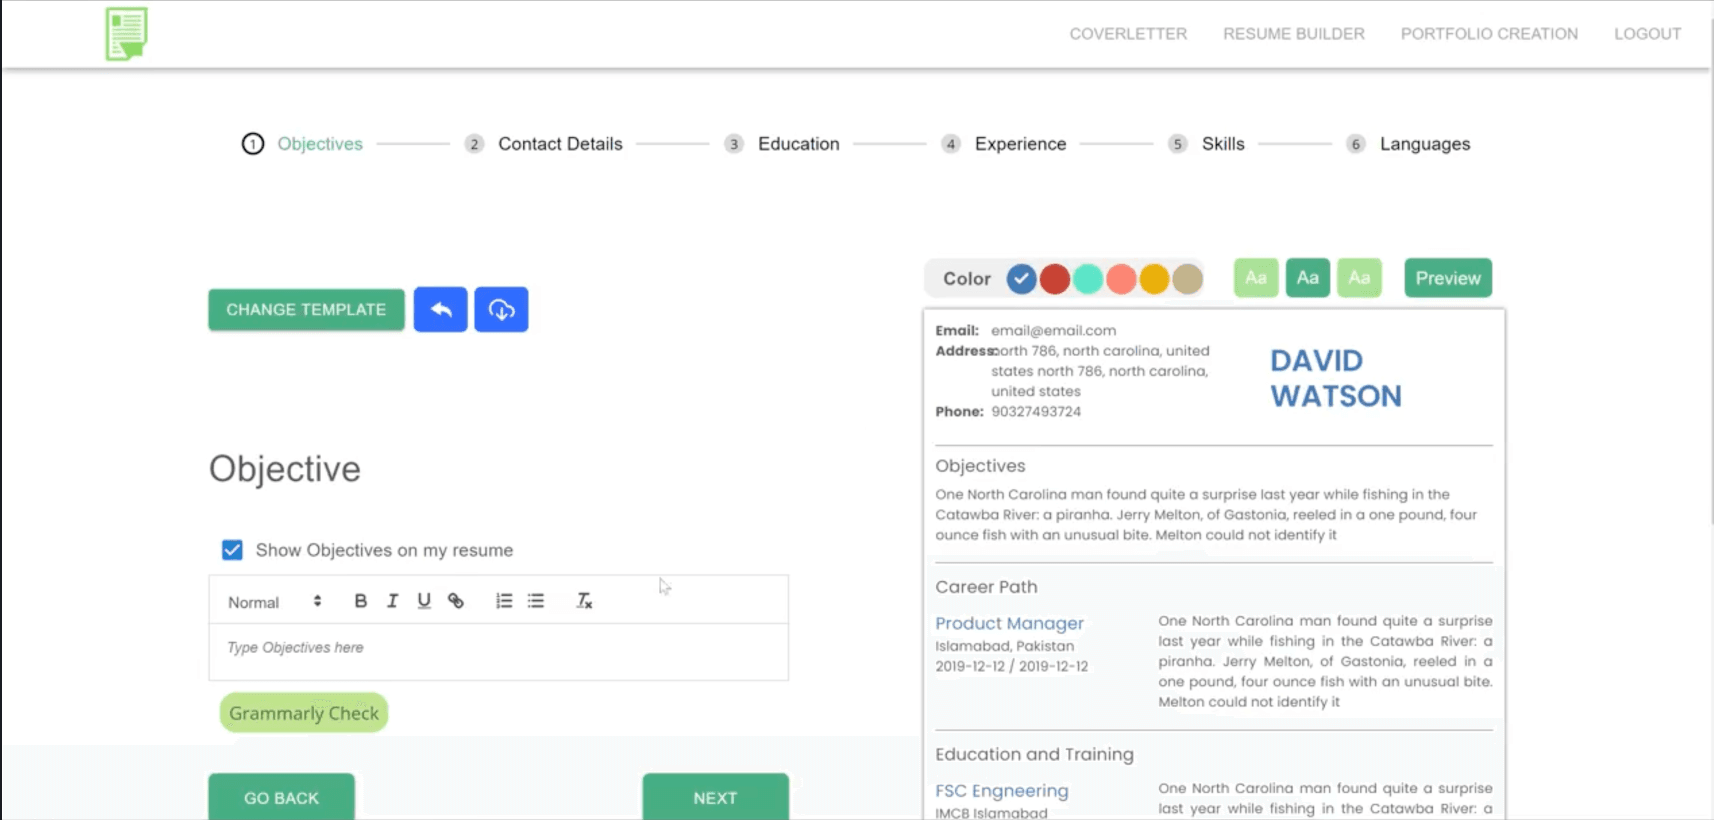Select the red color swatch

(1055, 279)
